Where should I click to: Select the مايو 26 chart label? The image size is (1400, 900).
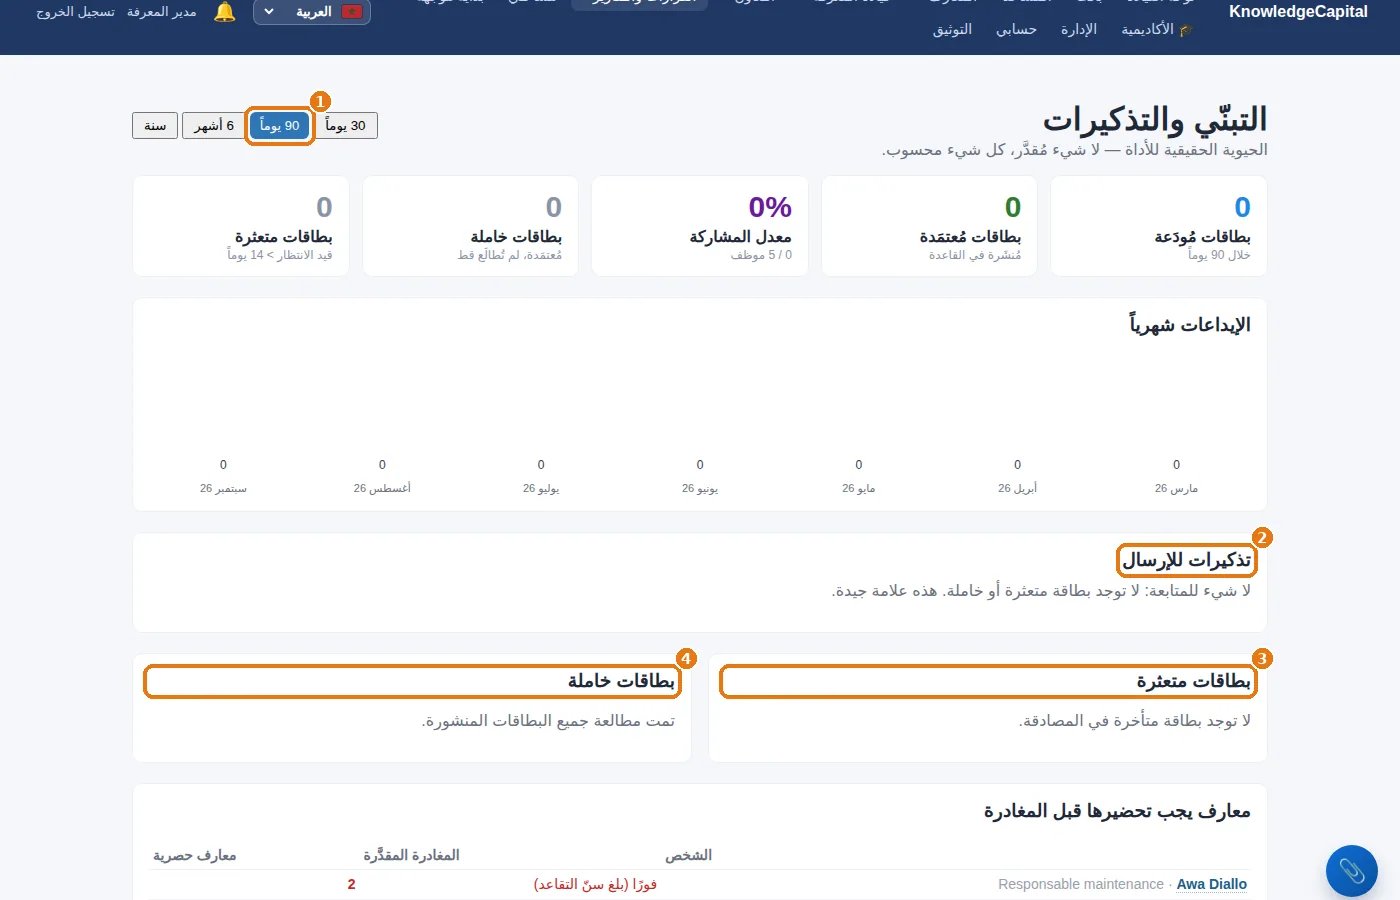(x=858, y=488)
